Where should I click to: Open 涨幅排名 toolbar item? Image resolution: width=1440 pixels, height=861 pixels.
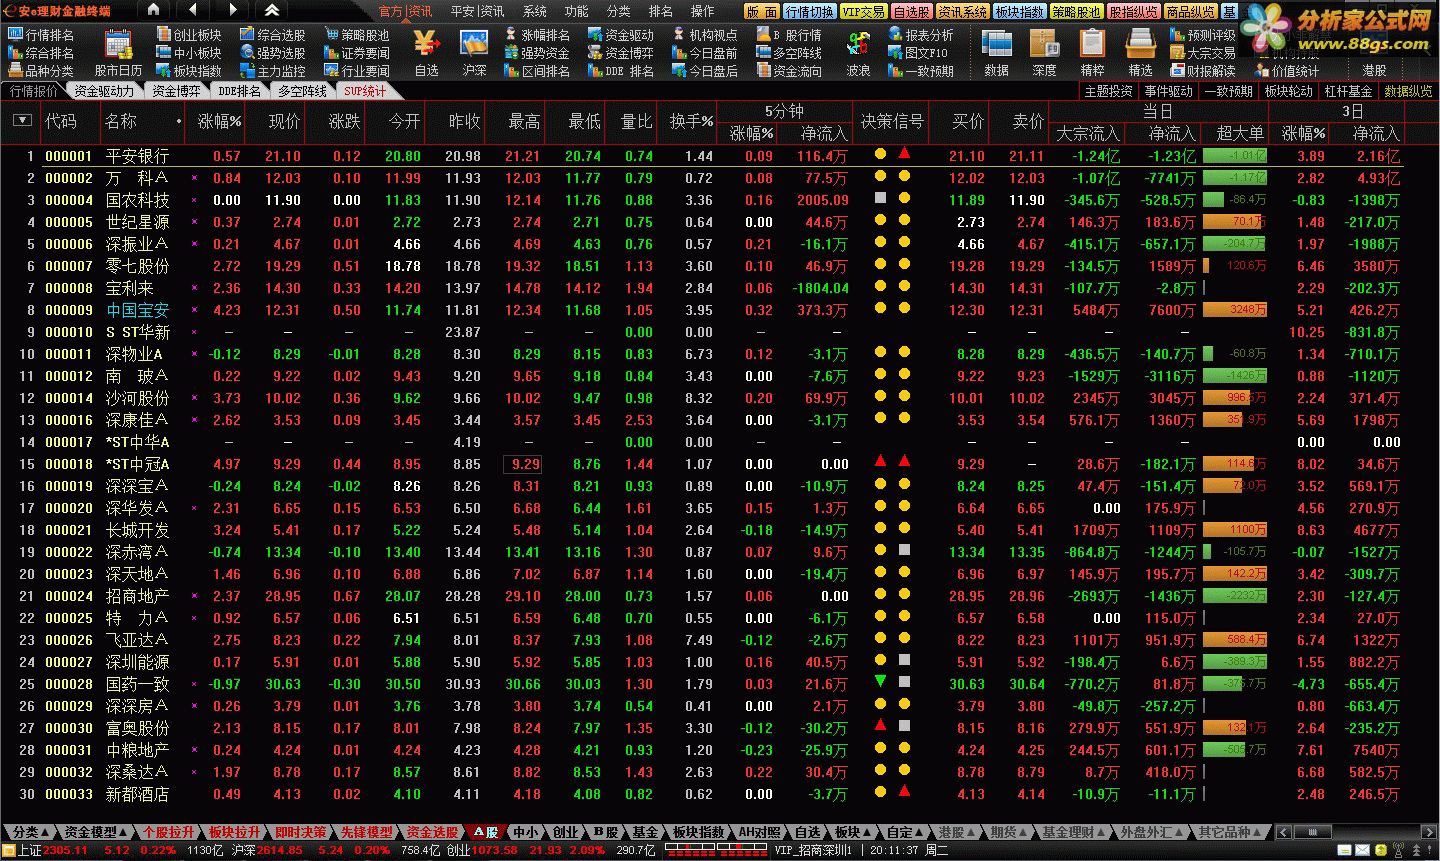537,35
